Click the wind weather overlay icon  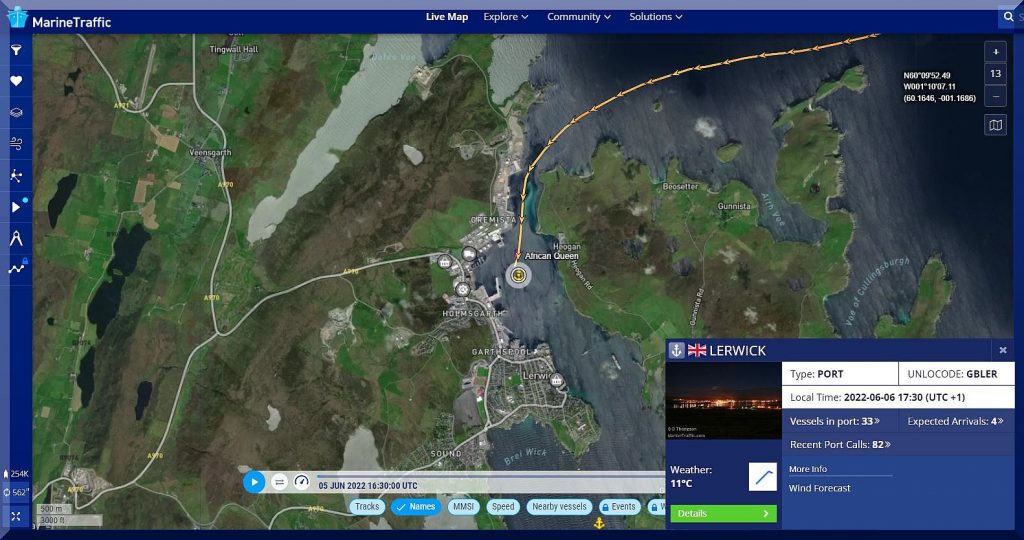coord(16,145)
